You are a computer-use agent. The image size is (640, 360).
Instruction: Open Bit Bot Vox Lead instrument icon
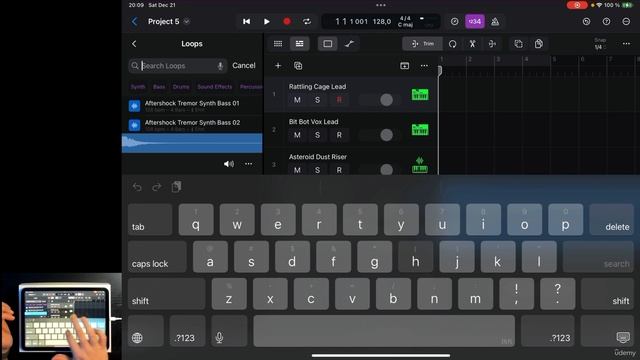tap(420, 130)
